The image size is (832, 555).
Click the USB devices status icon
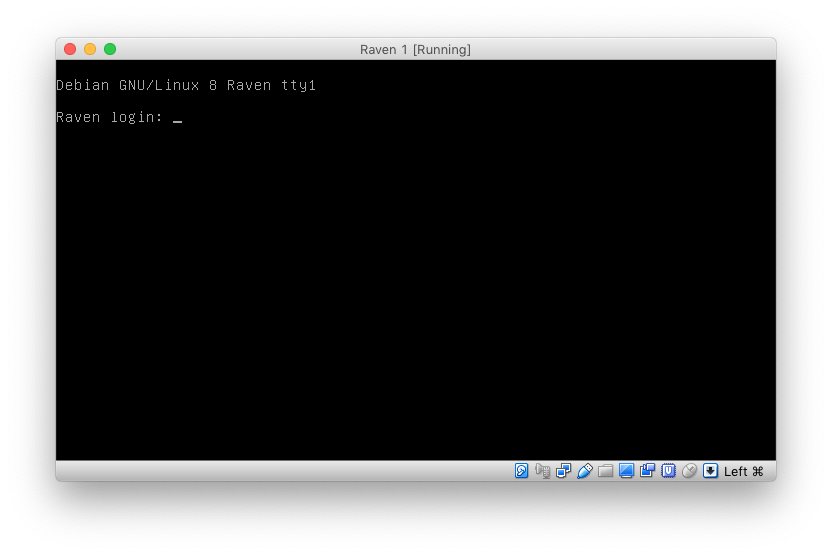584,471
